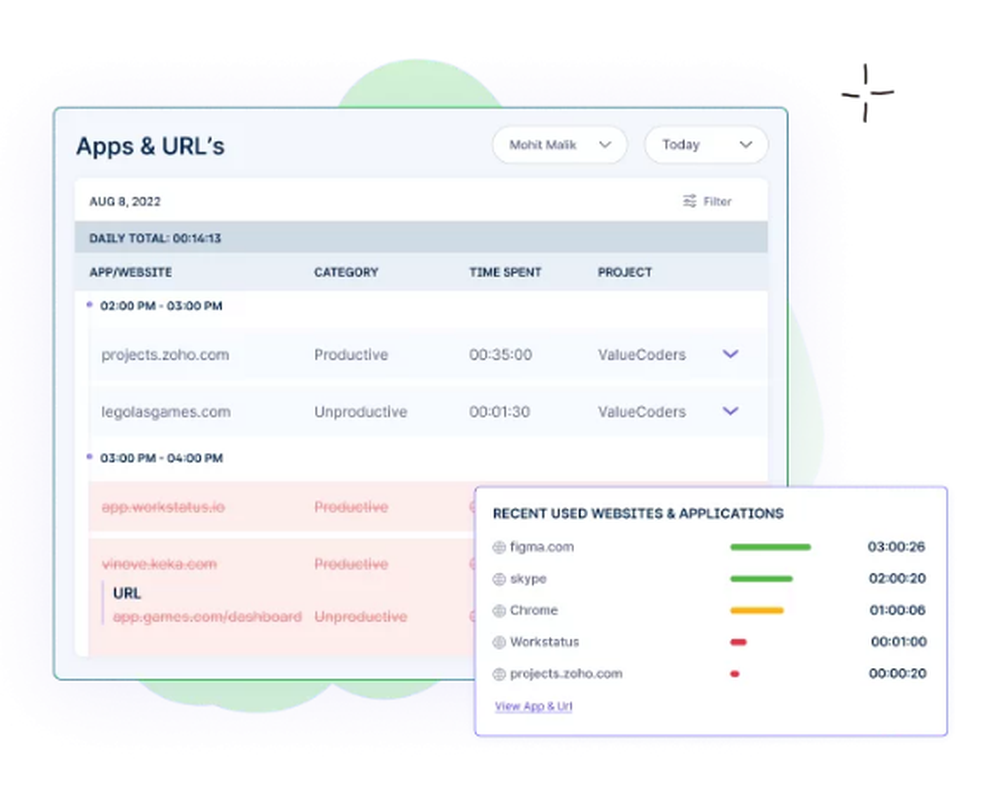The width and height of the screenshot is (1000, 798).
Task: Click the yellow usage bar for Chrome
Action: (x=757, y=610)
